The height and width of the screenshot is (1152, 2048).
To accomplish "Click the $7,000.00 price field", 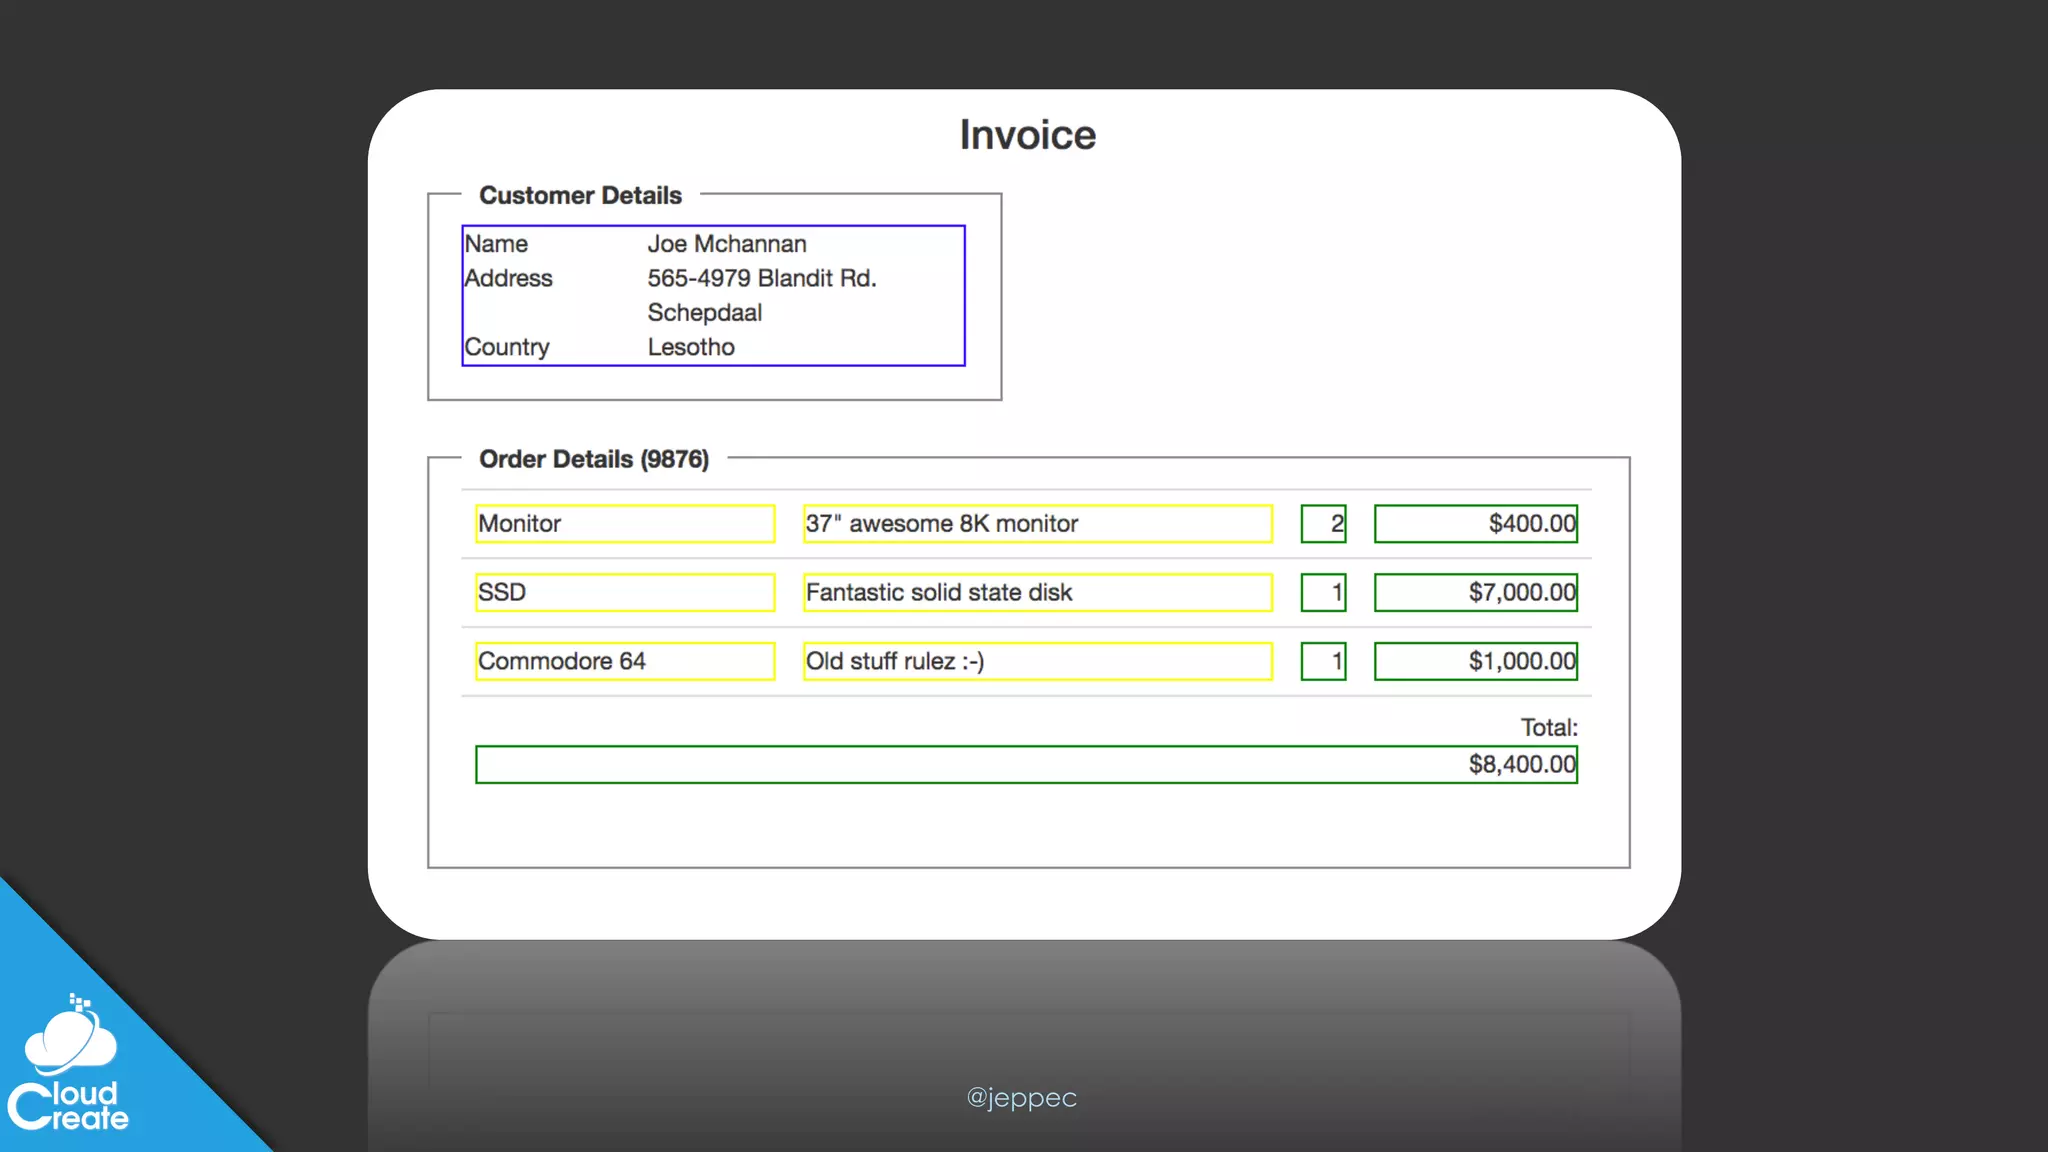I will (x=1475, y=593).
